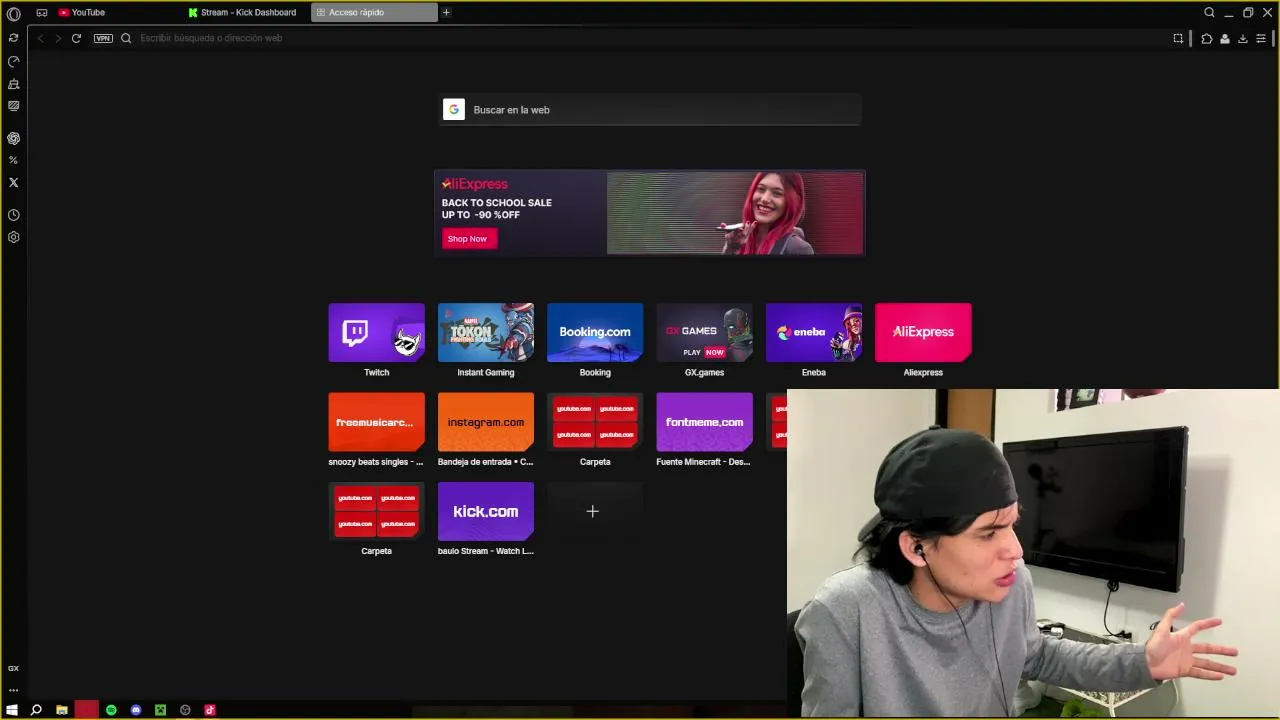The height and width of the screenshot is (720, 1280).
Task: Open Discord from the taskbar
Action: (x=136, y=710)
